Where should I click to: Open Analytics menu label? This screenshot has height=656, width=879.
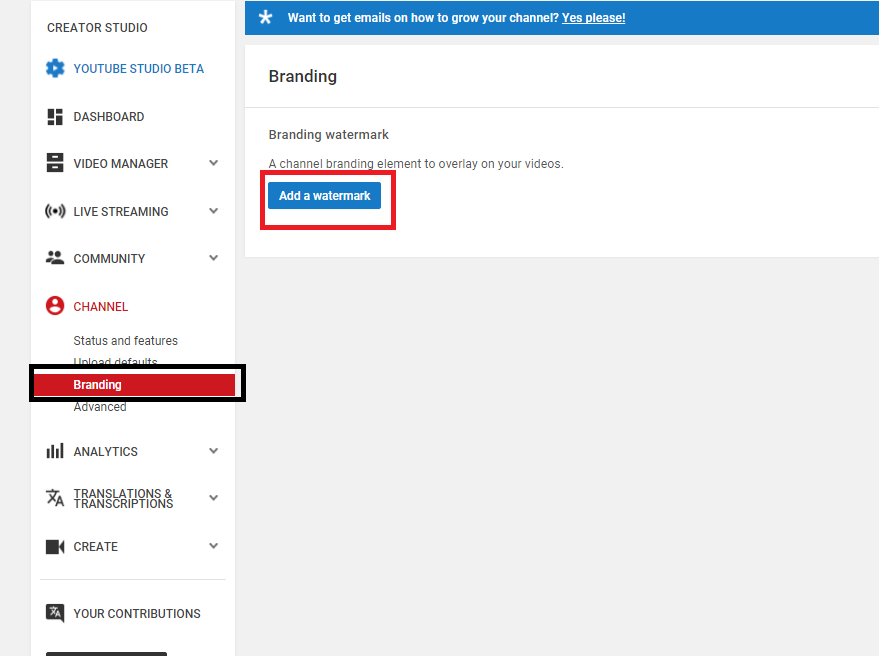[105, 452]
